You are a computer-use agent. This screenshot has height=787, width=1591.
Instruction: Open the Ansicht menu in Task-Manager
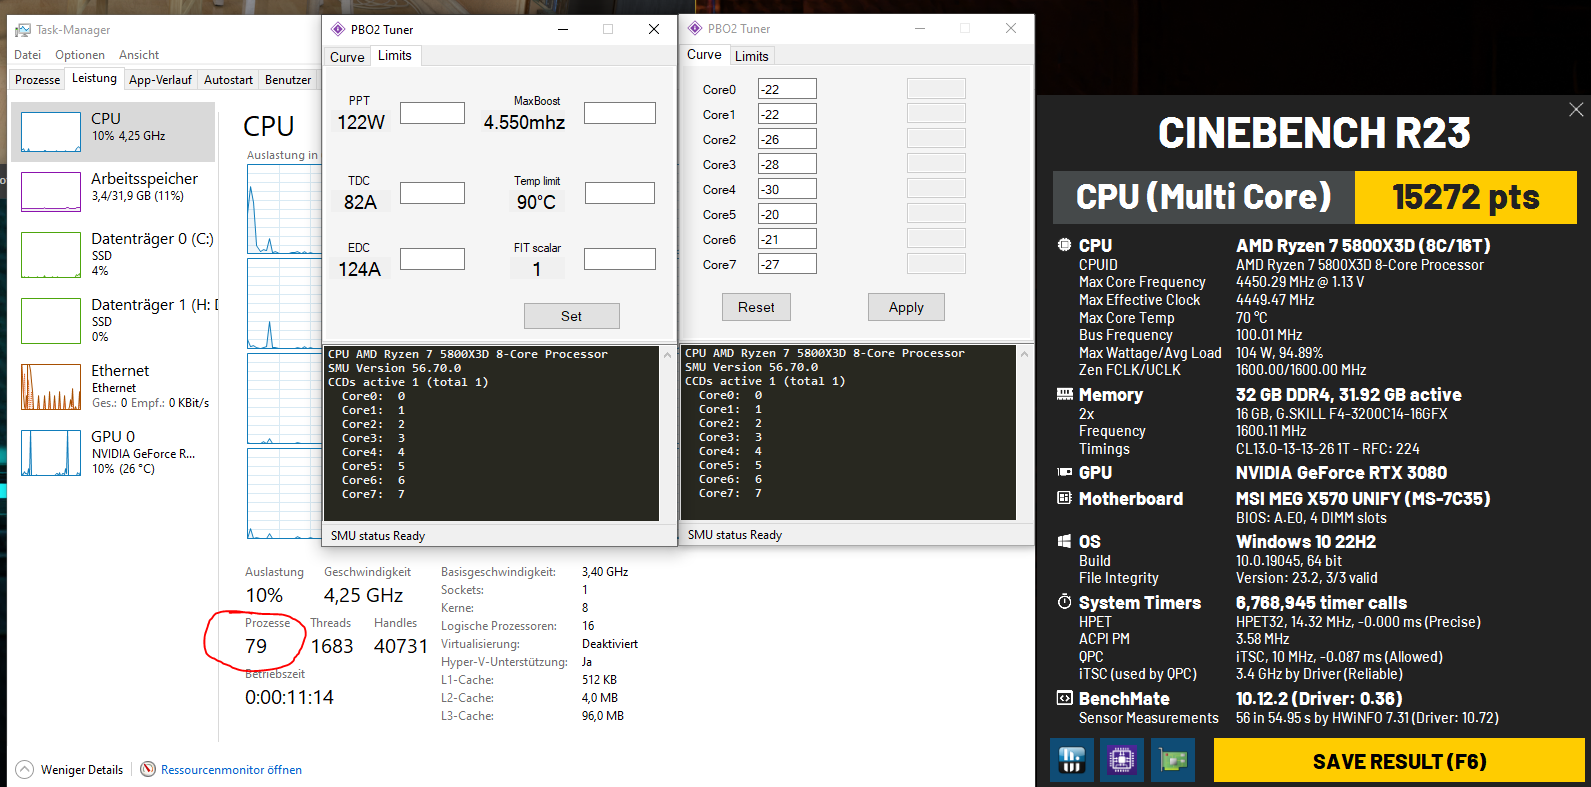click(x=139, y=55)
